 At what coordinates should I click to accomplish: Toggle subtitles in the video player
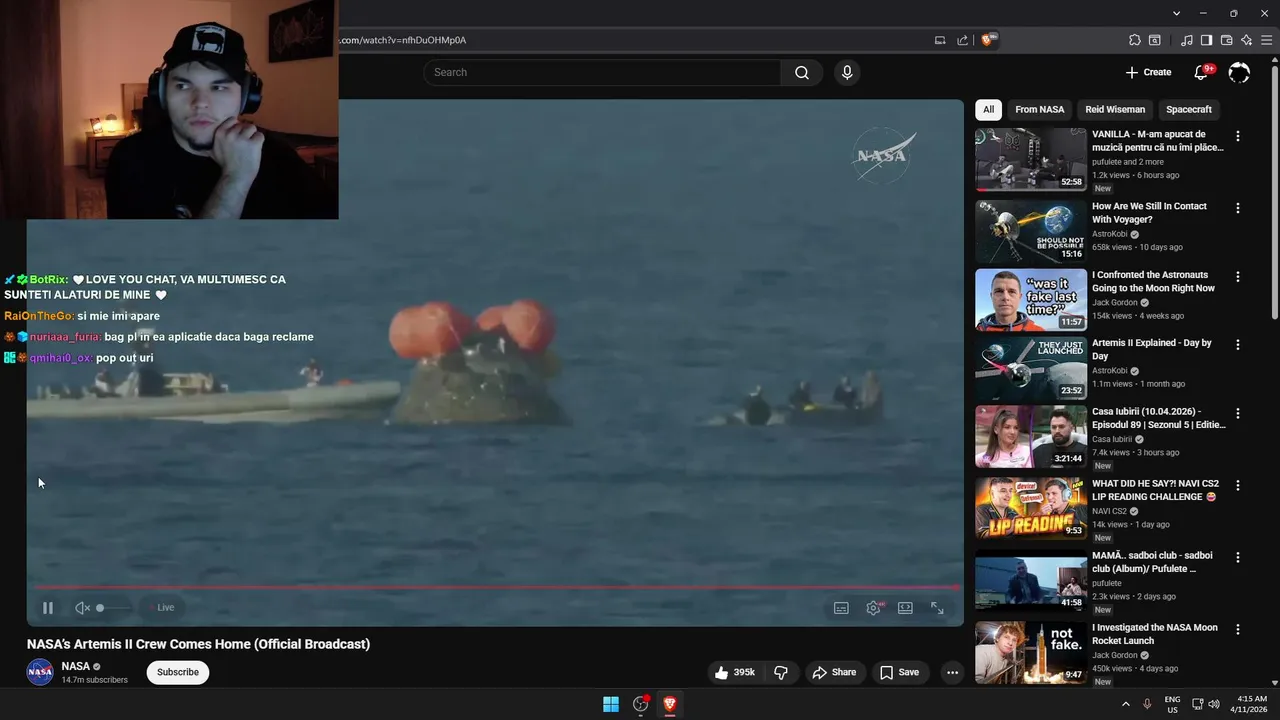coord(841,608)
